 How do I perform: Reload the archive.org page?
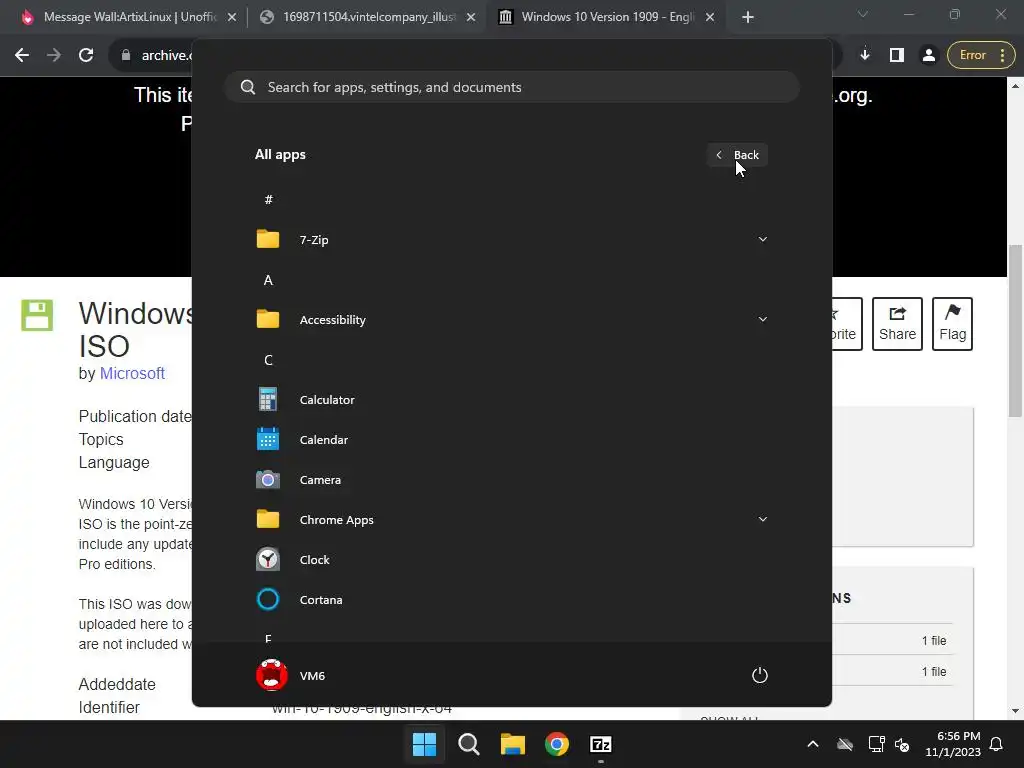(x=86, y=56)
